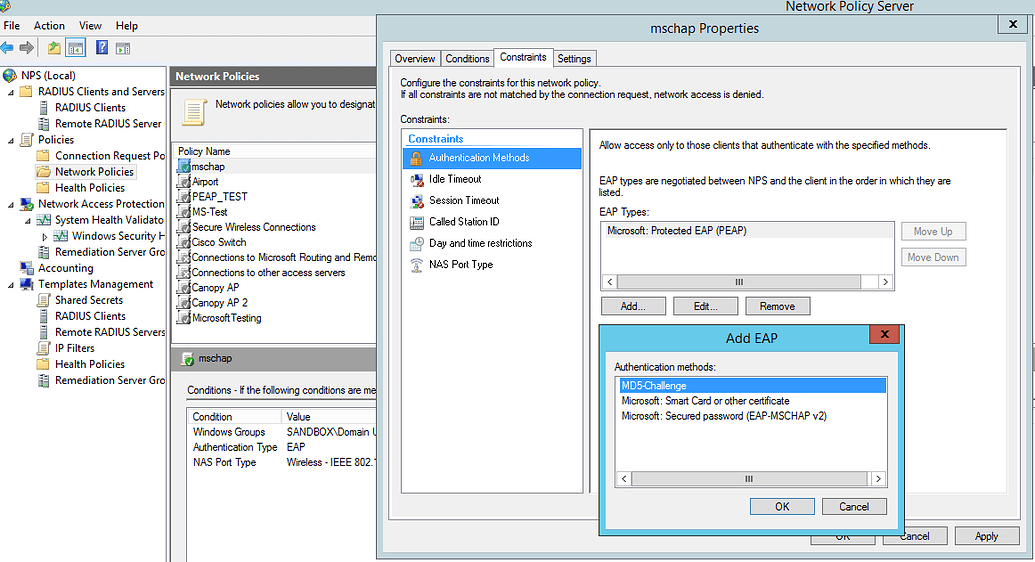Image resolution: width=1035 pixels, height=562 pixels.
Task: Select the Session Timeout constraint icon
Action: coord(417,201)
